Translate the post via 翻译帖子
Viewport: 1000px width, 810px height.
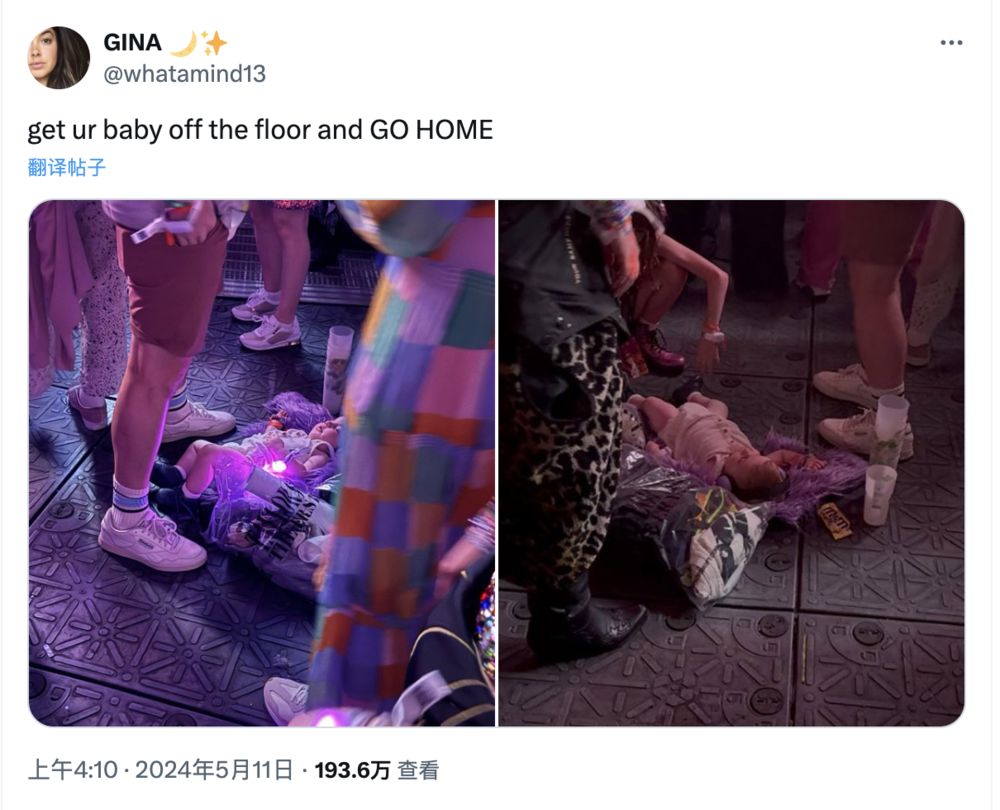click(x=66, y=167)
